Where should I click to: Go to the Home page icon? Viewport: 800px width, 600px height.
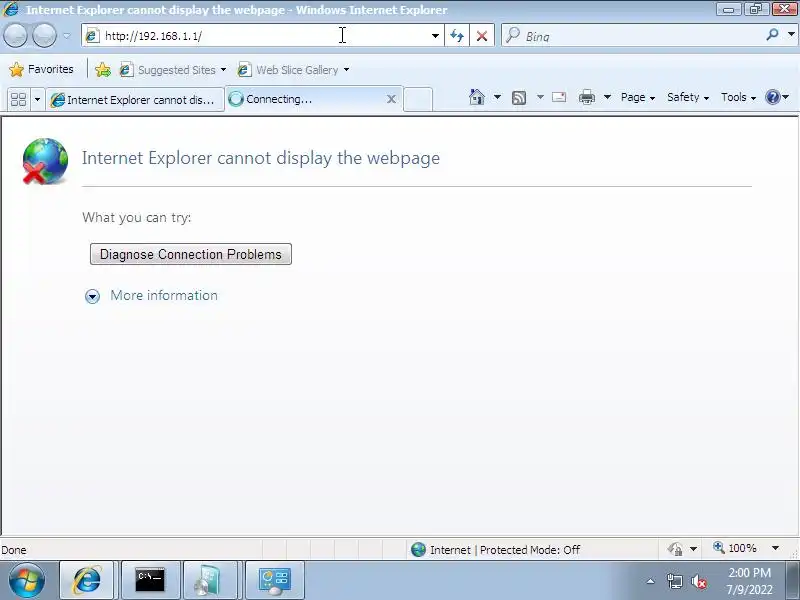(477, 97)
